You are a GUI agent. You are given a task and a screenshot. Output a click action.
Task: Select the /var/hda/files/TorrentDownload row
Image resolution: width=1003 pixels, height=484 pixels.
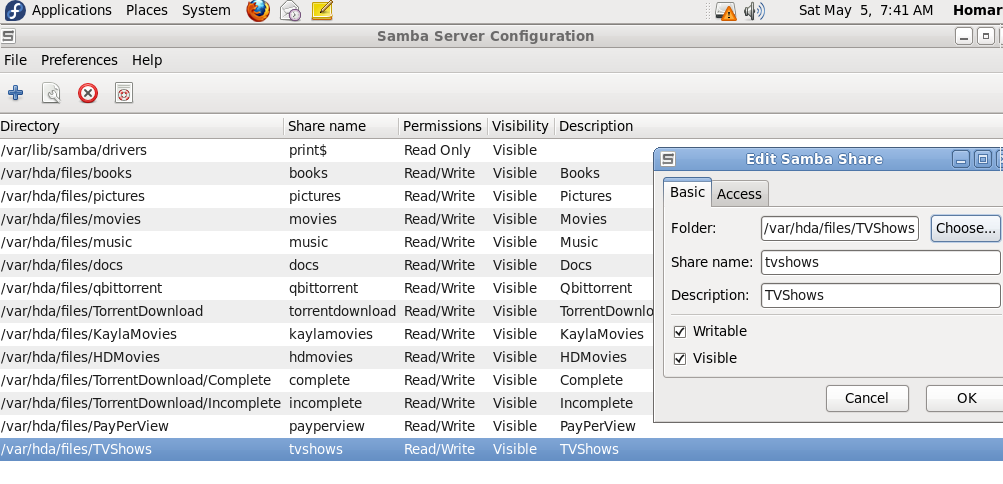pos(326,311)
